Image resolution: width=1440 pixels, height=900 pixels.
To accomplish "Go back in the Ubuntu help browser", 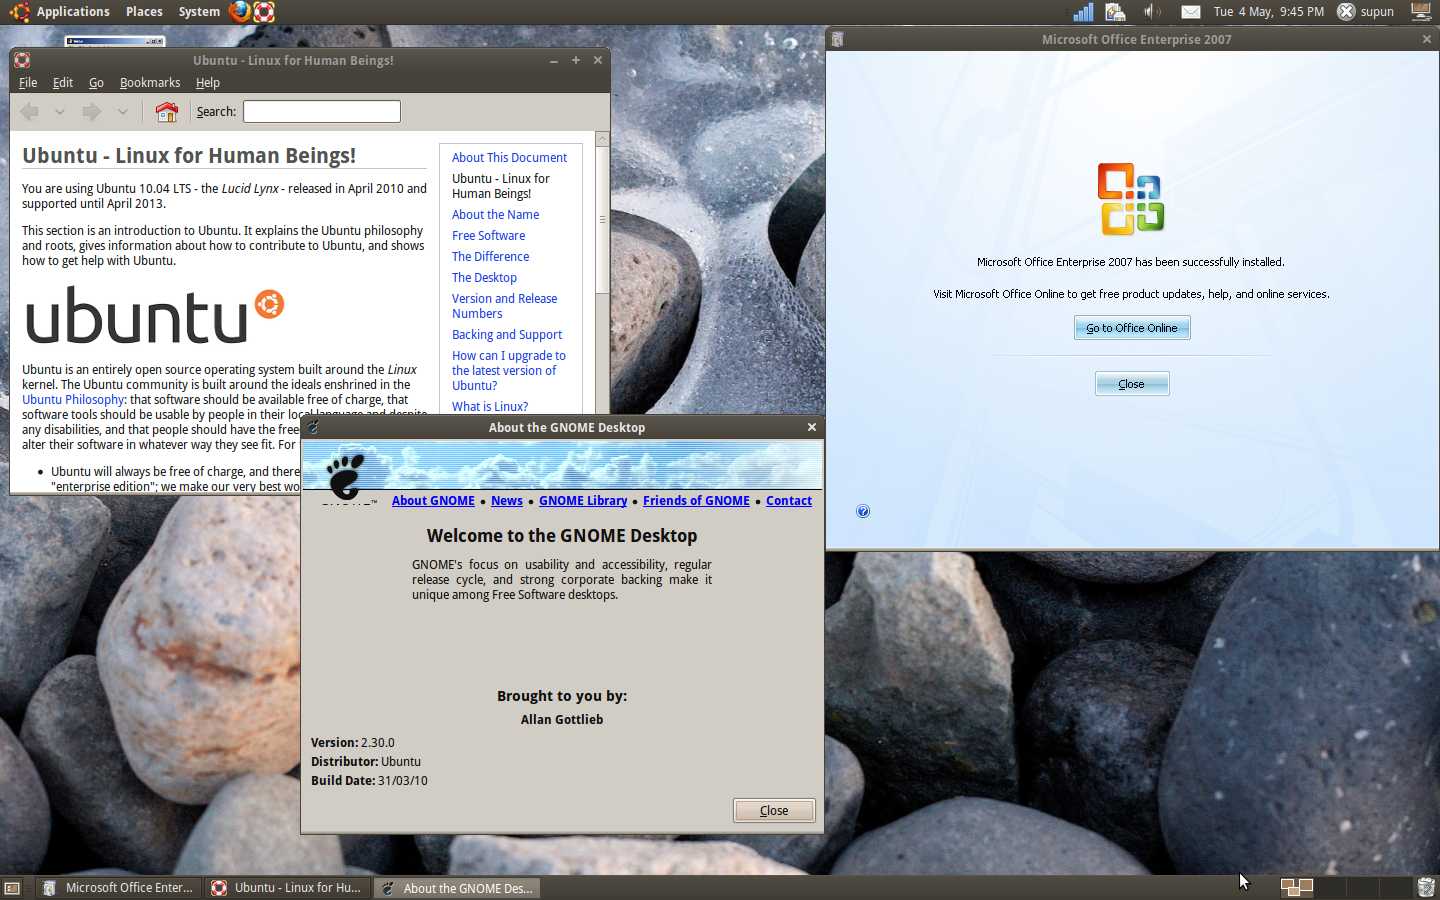I will click(x=29, y=112).
